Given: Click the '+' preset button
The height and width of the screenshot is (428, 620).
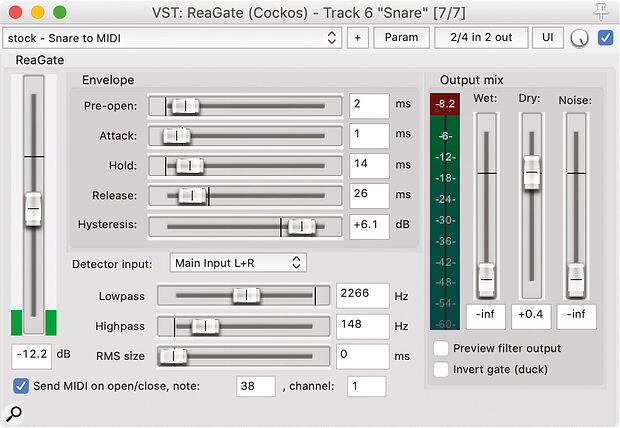Looking at the screenshot, I should tap(357, 38).
